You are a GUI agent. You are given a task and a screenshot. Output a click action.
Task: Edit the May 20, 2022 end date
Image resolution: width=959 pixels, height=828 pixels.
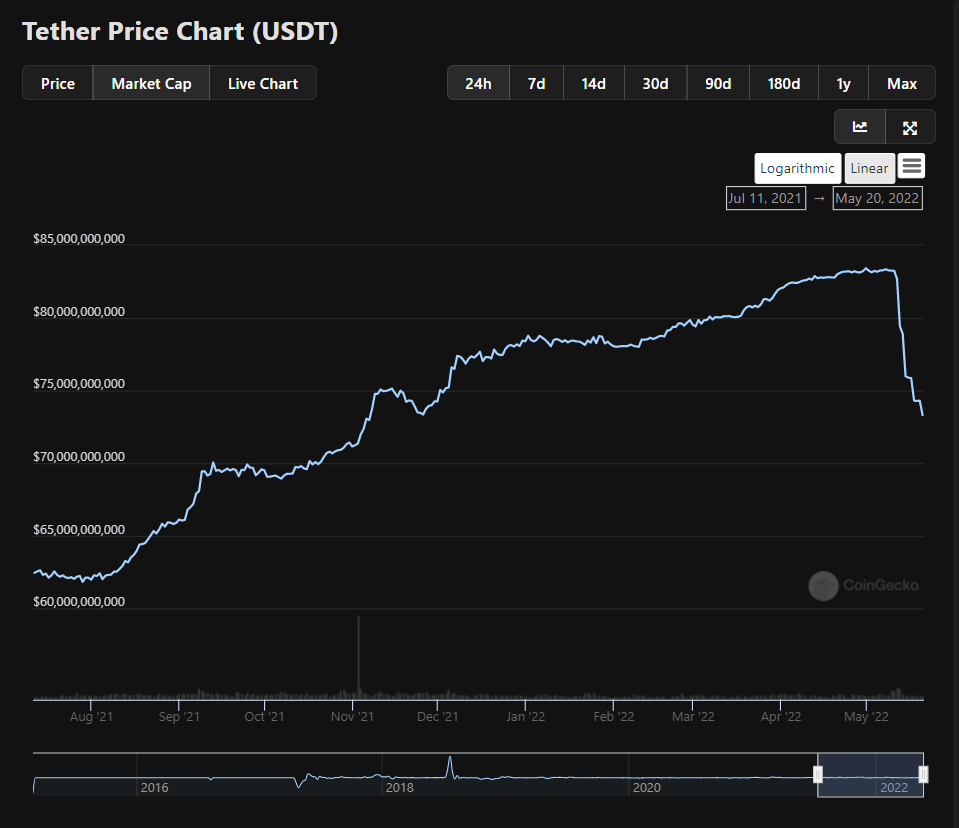coord(877,198)
